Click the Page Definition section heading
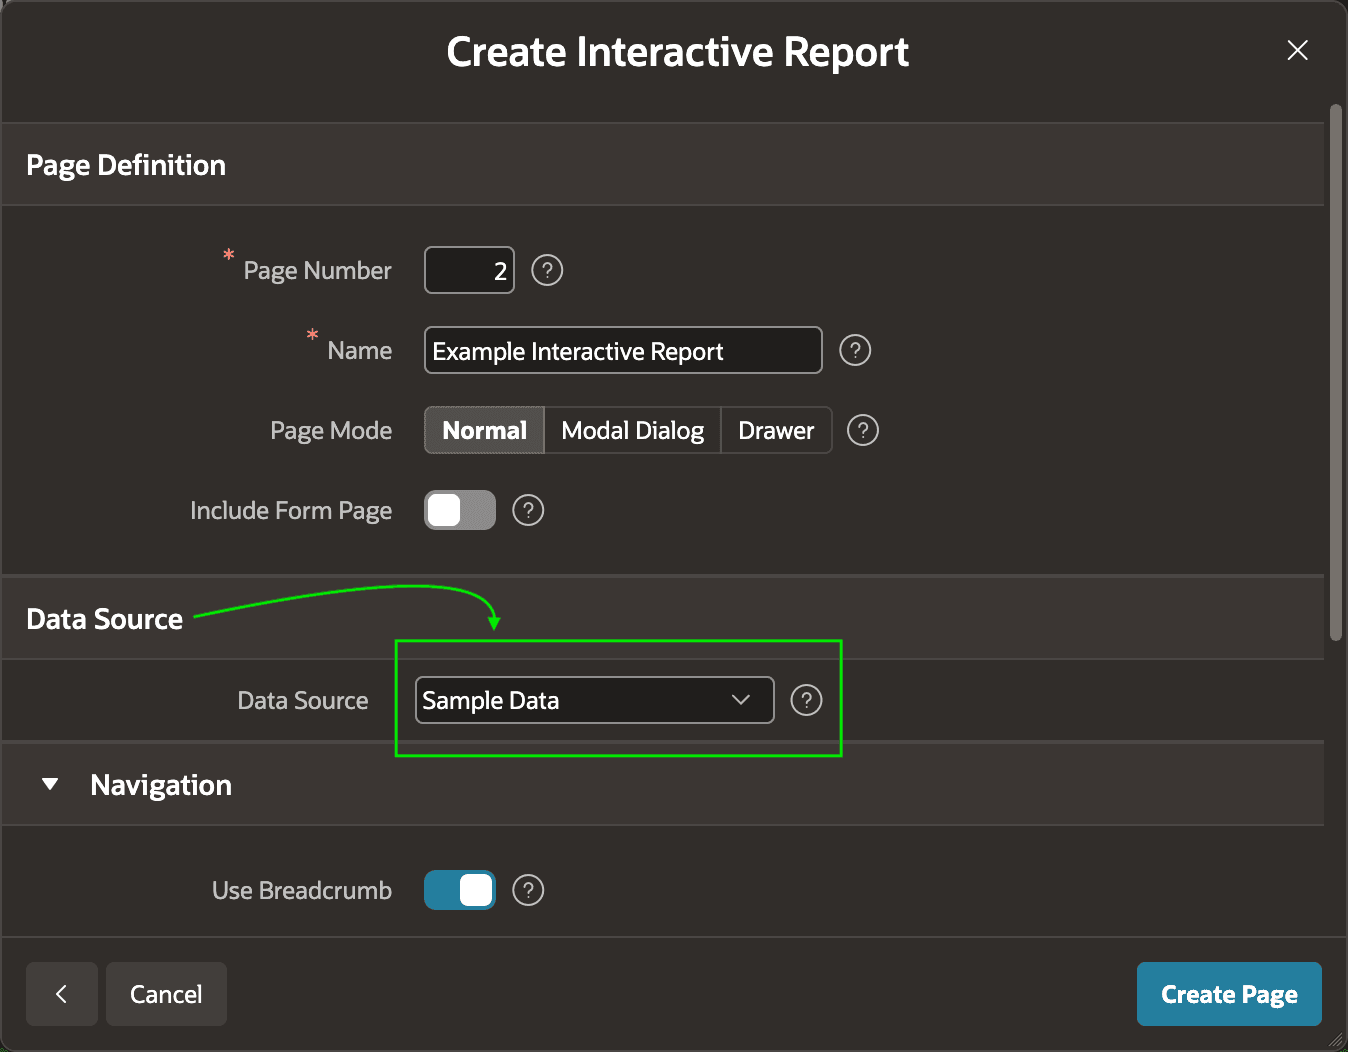The width and height of the screenshot is (1348, 1052). pyautogui.click(x=126, y=165)
